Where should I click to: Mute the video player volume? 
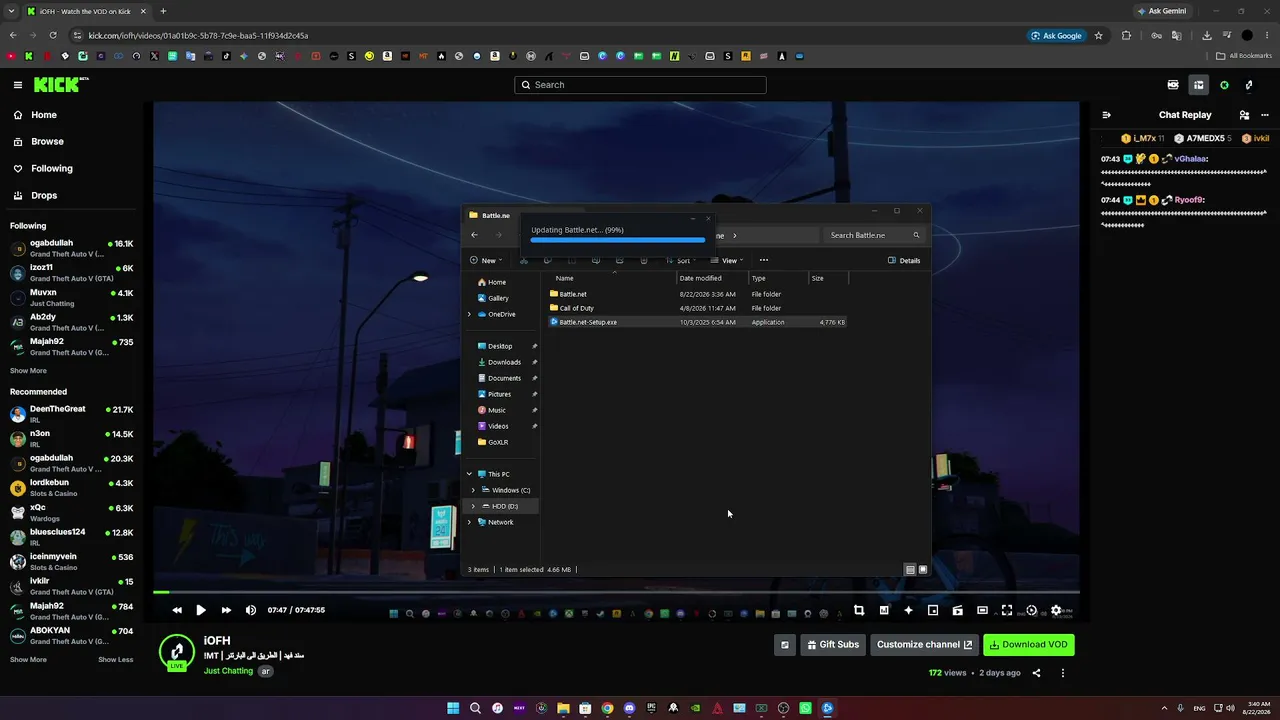251,610
